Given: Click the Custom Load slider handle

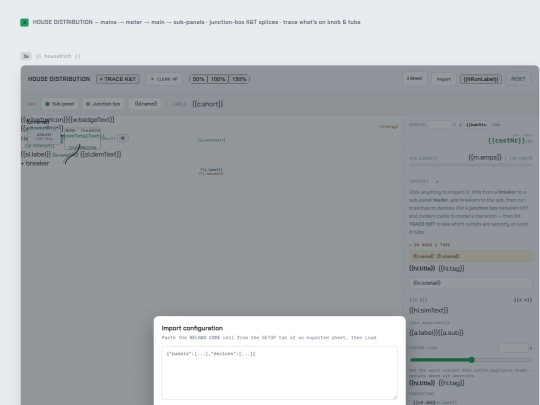Looking at the screenshot, I should click(472, 360).
